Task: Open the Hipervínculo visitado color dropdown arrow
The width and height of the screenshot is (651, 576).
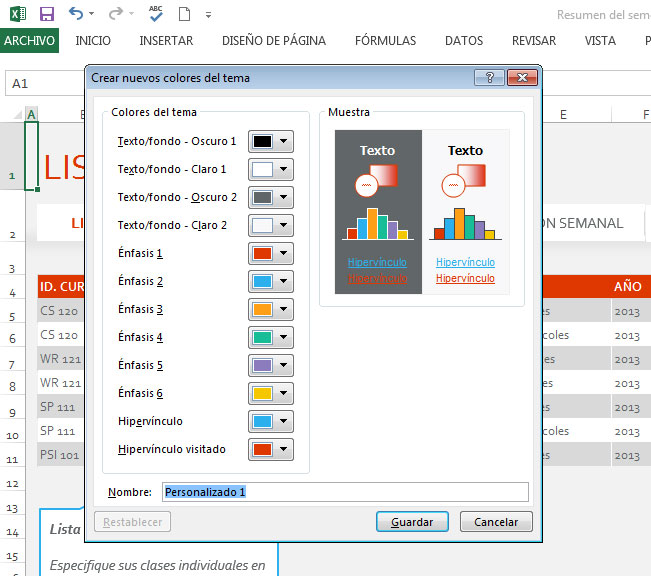Action: [284, 449]
